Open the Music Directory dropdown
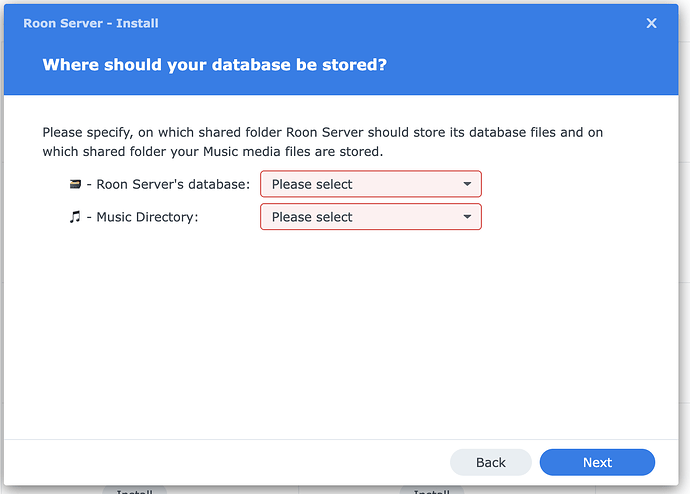Screen dimensions: 690x494 370,217
